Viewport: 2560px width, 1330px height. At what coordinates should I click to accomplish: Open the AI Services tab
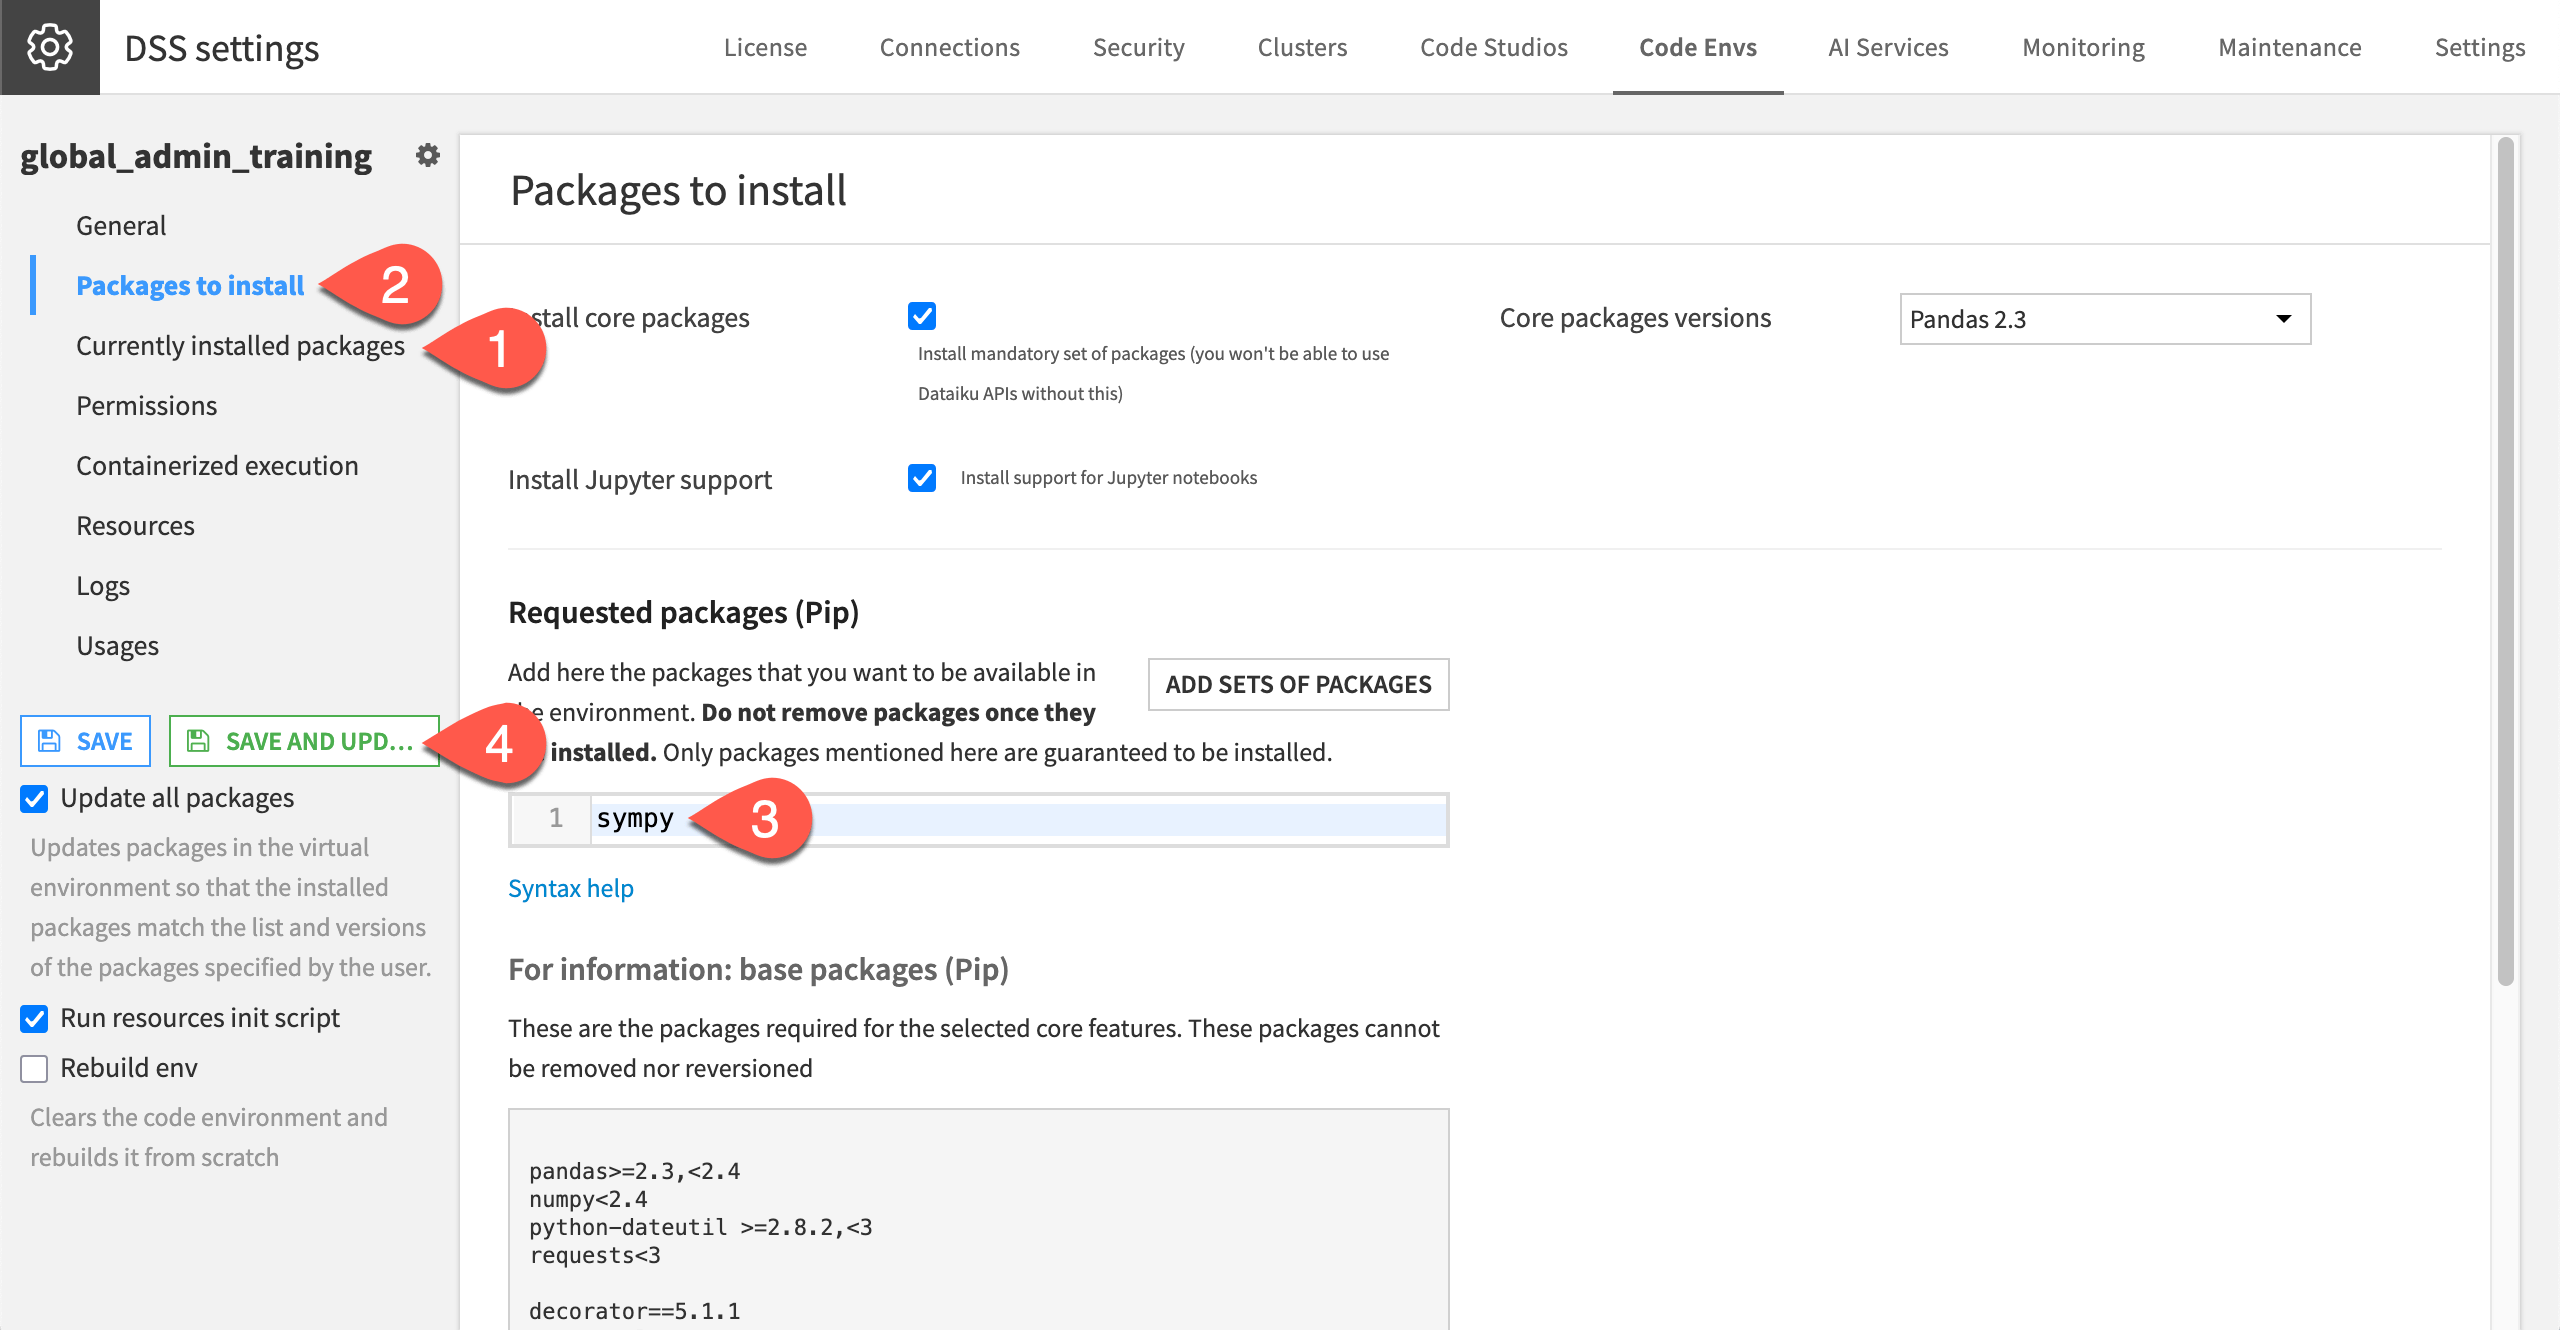(1888, 47)
